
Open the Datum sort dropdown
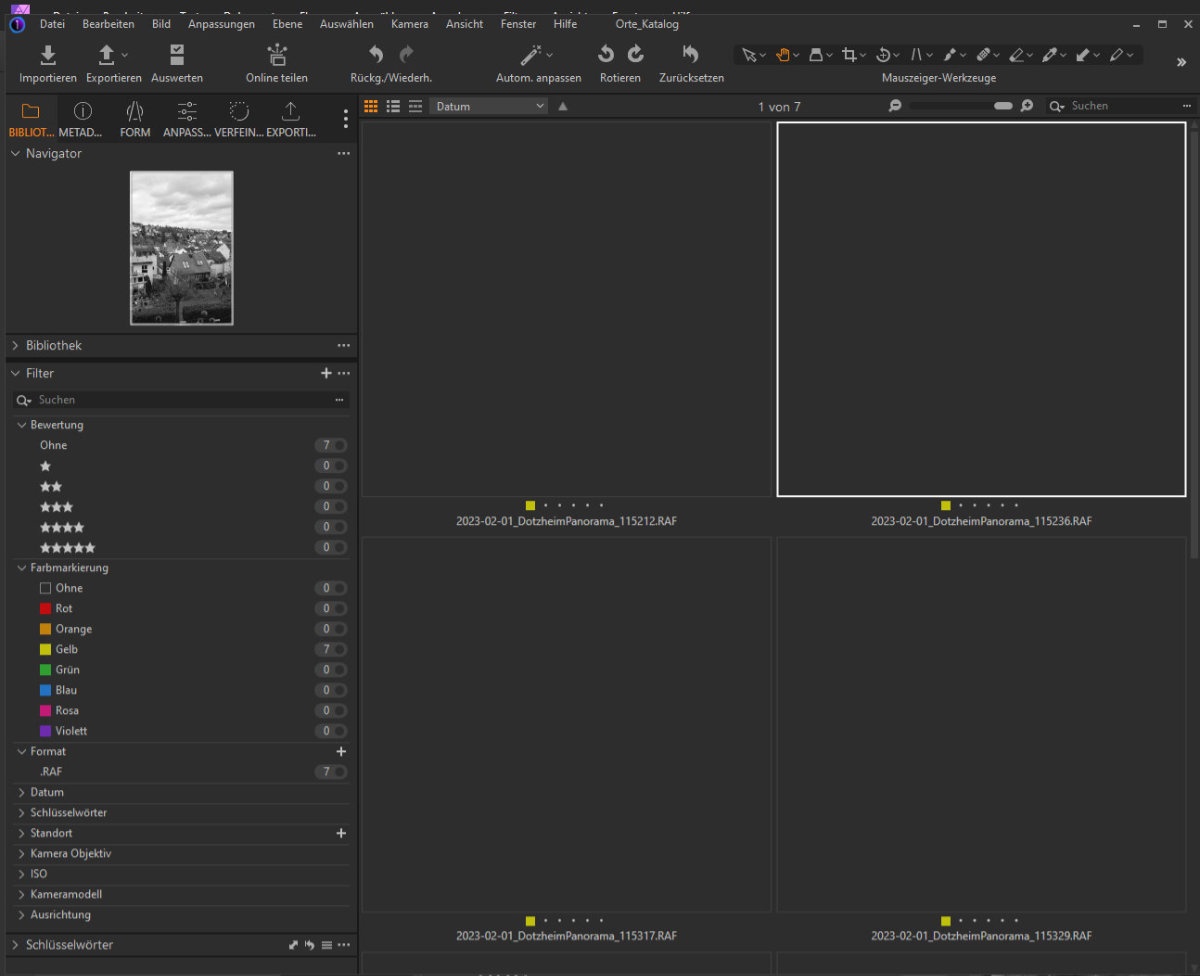click(x=489, y=106)
